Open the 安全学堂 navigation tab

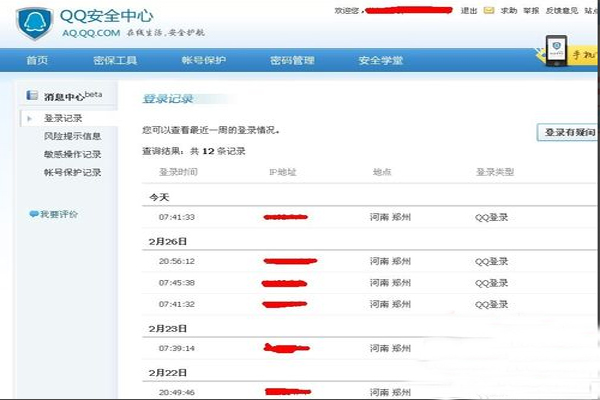381,60
